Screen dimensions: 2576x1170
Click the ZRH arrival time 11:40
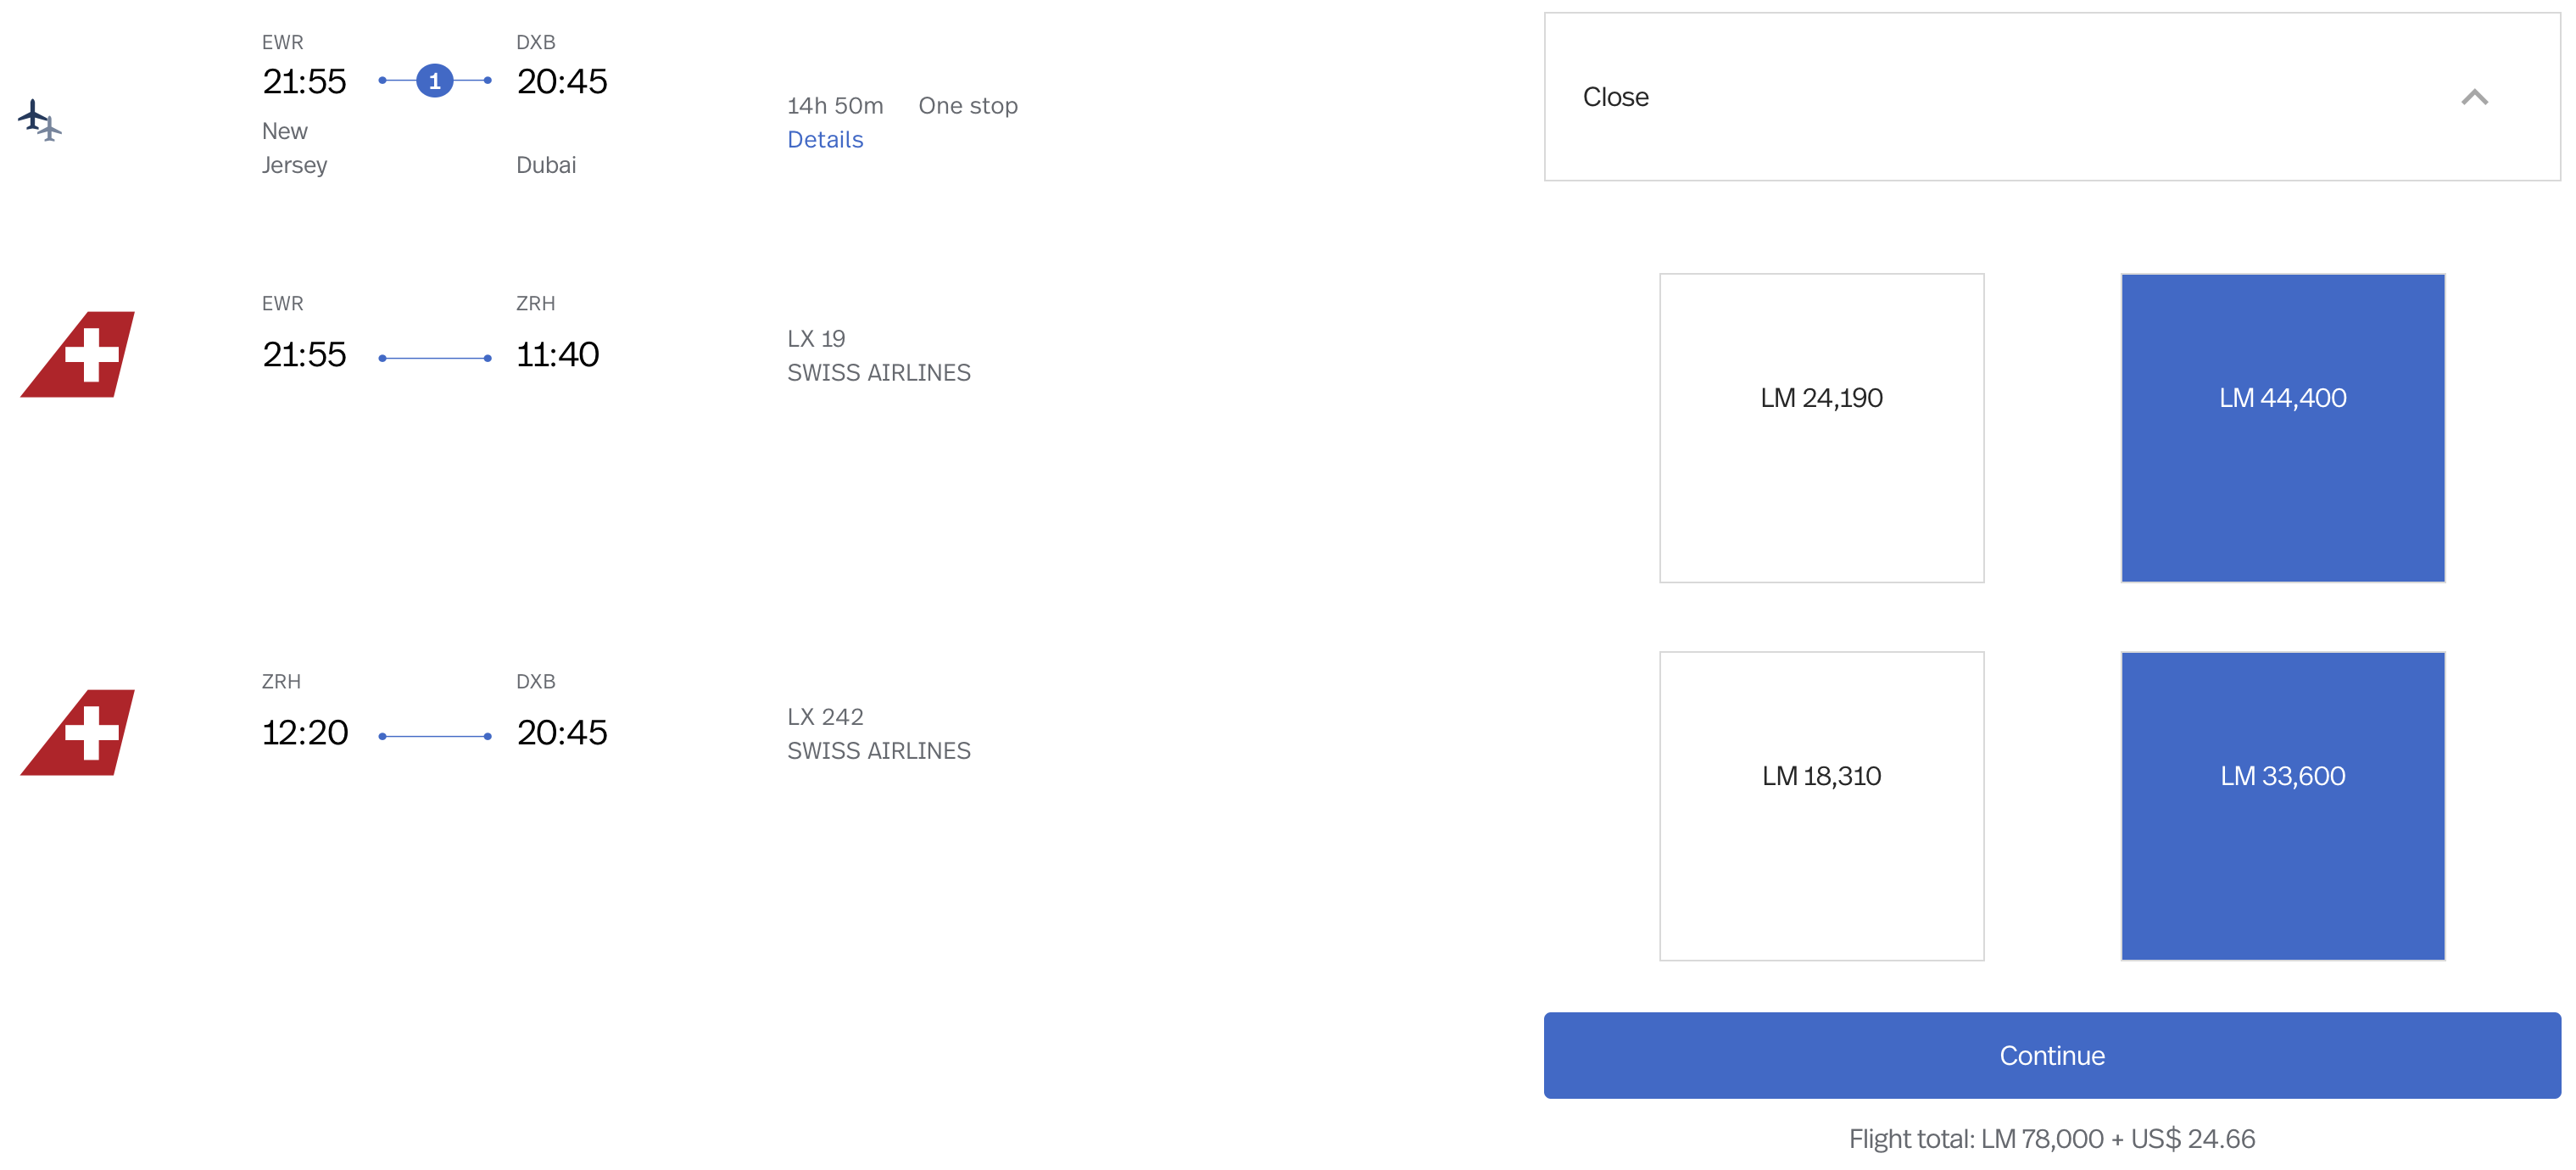[559, 353]
